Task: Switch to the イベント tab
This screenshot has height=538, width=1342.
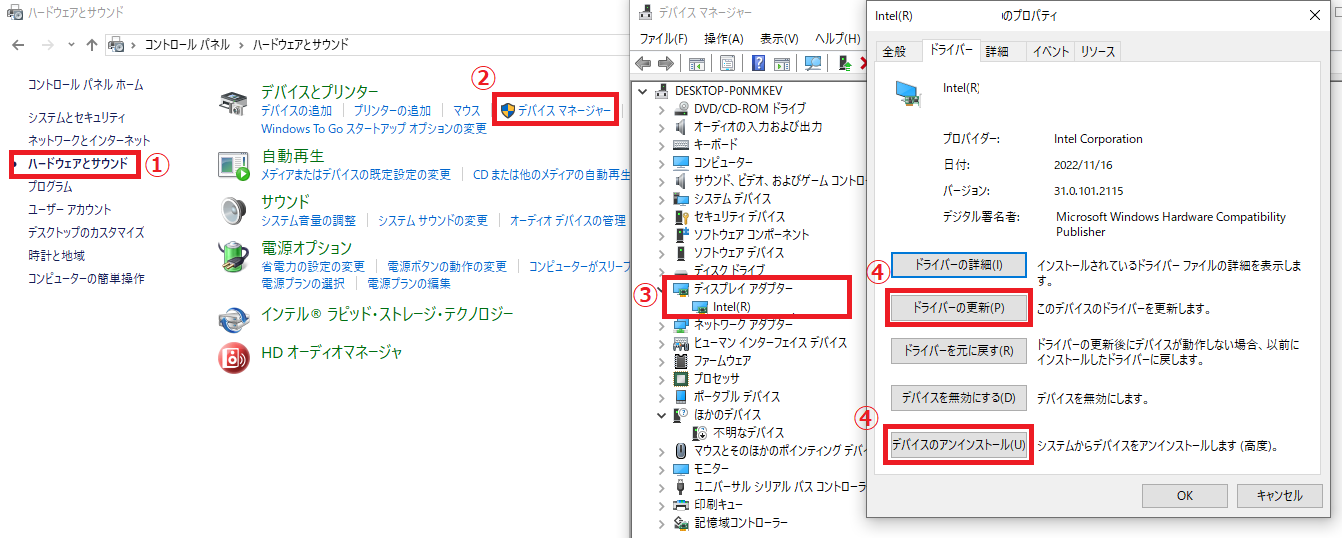Action: (1050, 51)
